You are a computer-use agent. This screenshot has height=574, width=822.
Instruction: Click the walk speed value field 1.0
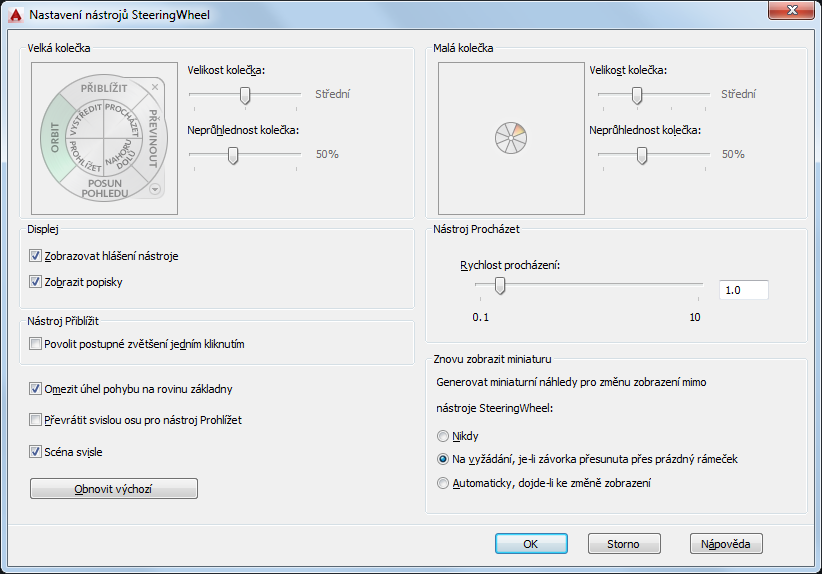coord(744,290)
